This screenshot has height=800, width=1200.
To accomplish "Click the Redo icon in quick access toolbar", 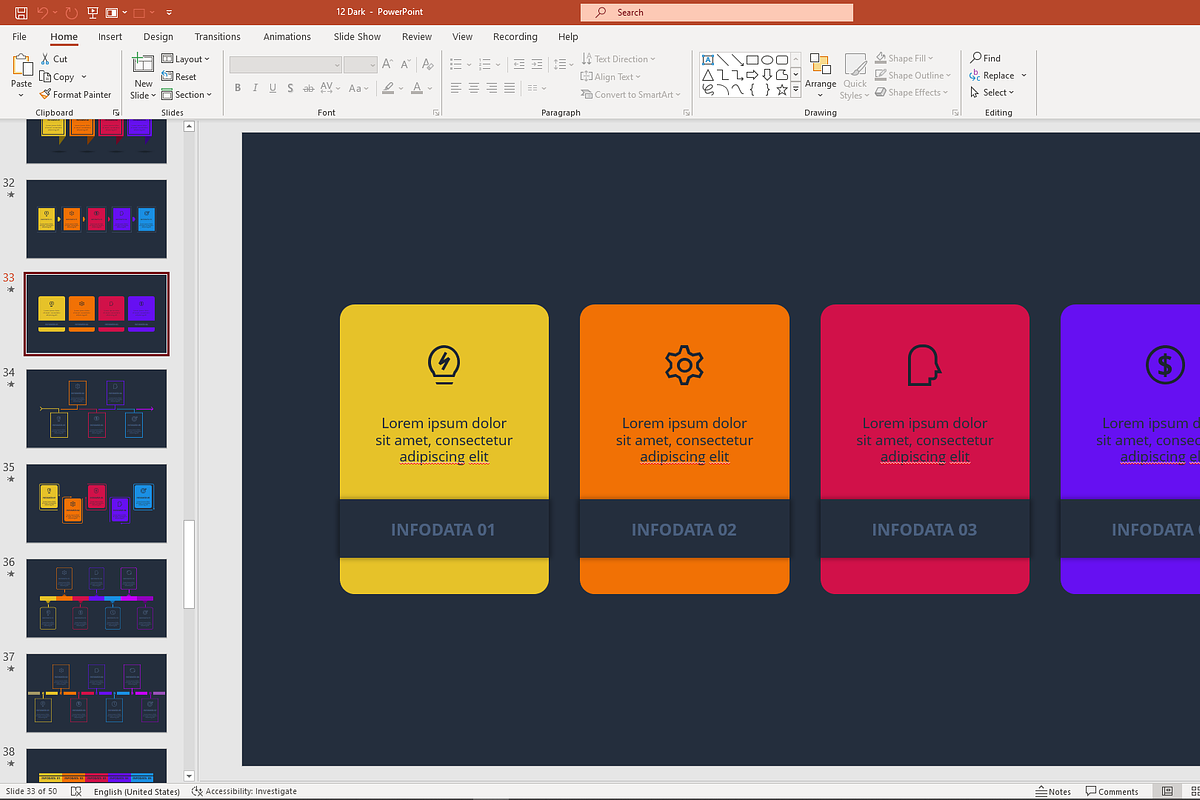I will coord(71,13).
